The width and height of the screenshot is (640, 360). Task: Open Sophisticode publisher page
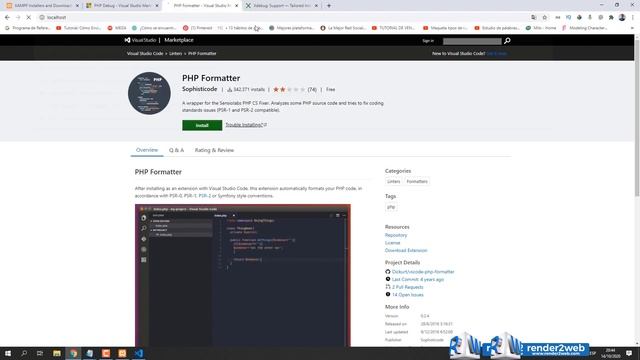[x=200, y=89]
